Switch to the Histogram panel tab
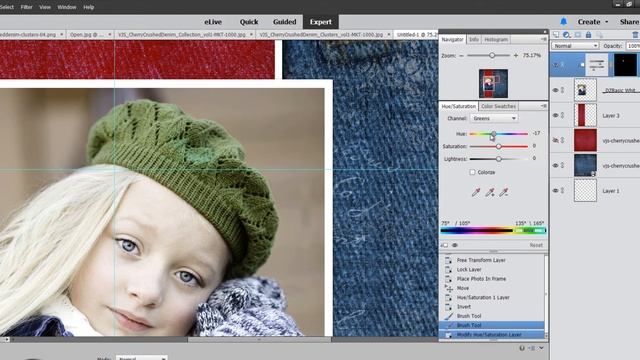Viewport: 640px width, 360px height. point(496,40)
